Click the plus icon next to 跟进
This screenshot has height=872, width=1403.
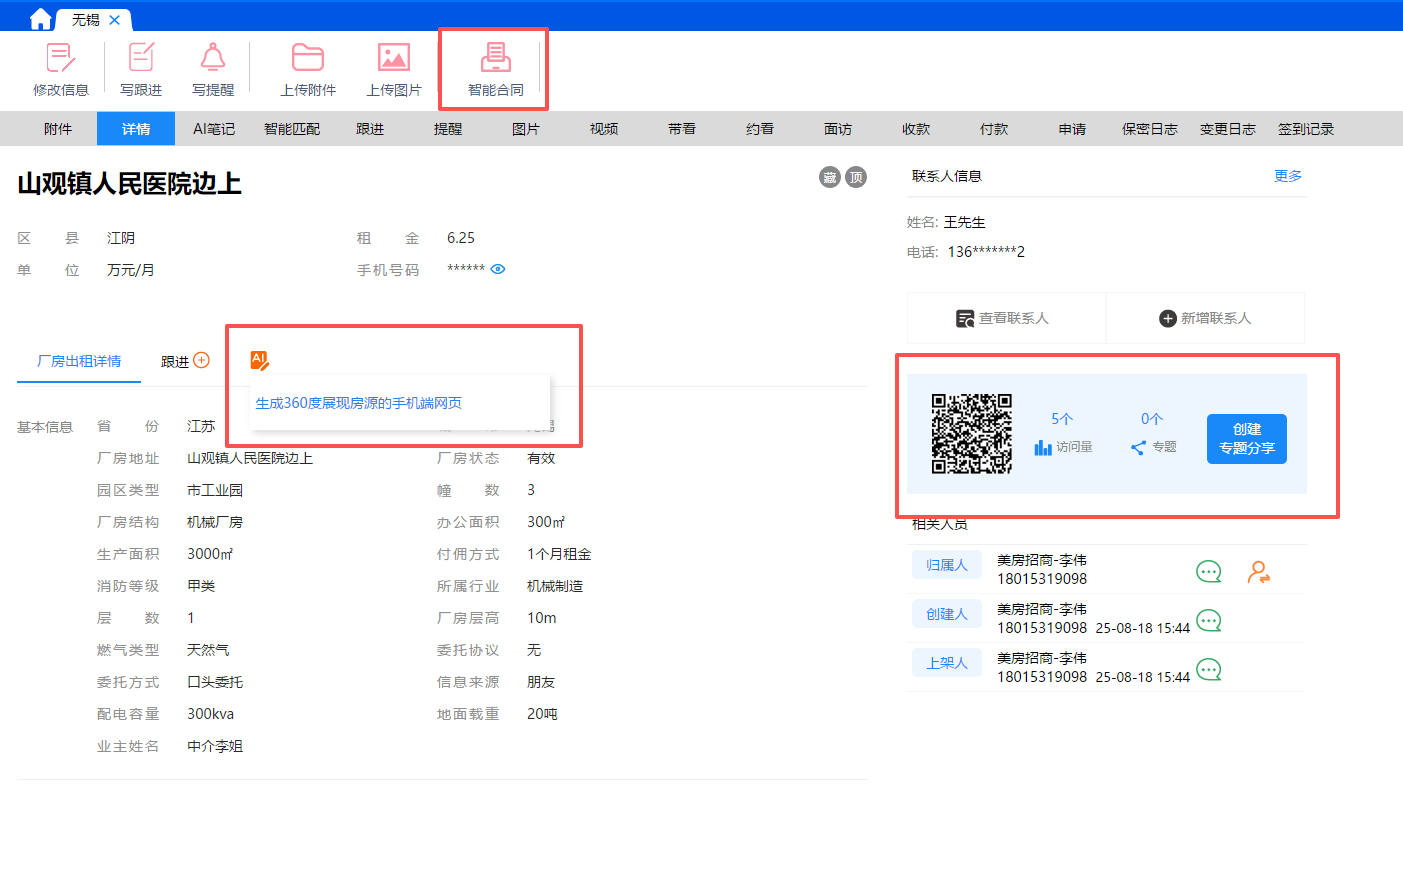point(202,360)
